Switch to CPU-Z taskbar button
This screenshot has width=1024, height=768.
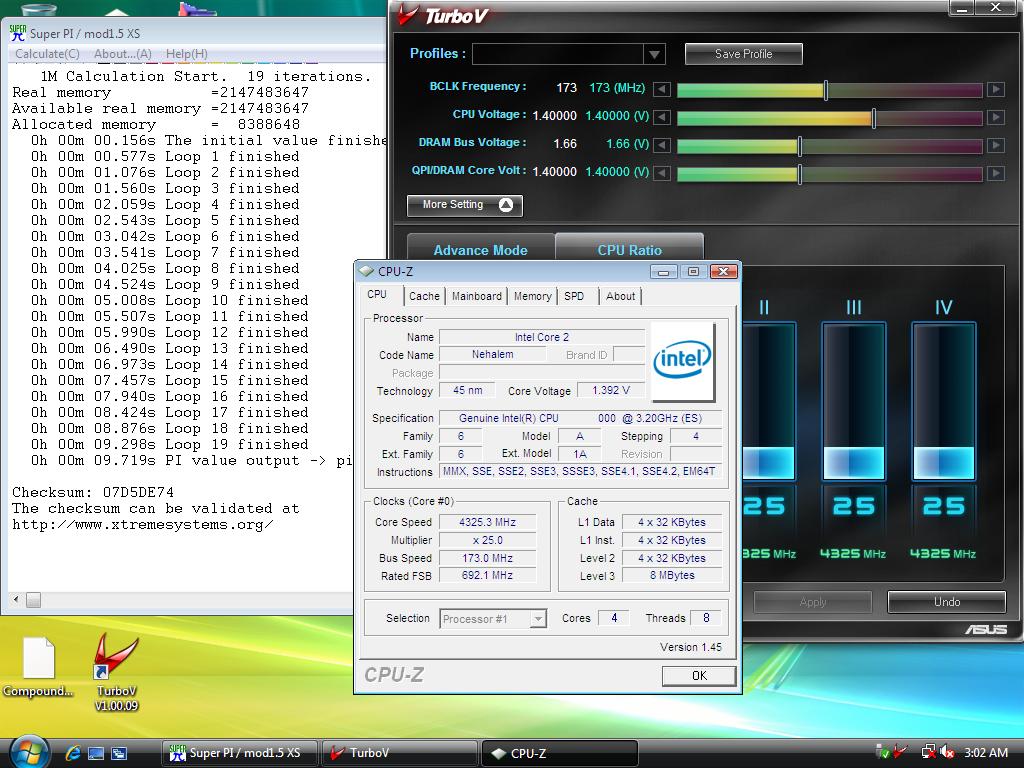pyautogui.click(x=560, y=753)
